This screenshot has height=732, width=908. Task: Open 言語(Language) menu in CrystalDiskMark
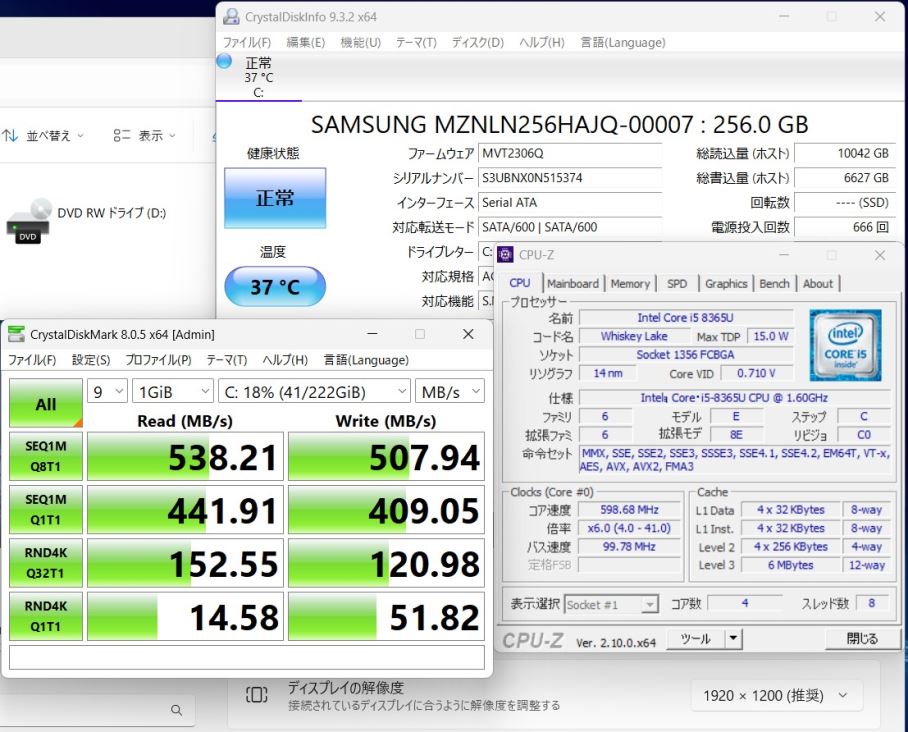(x=366, y=360)
